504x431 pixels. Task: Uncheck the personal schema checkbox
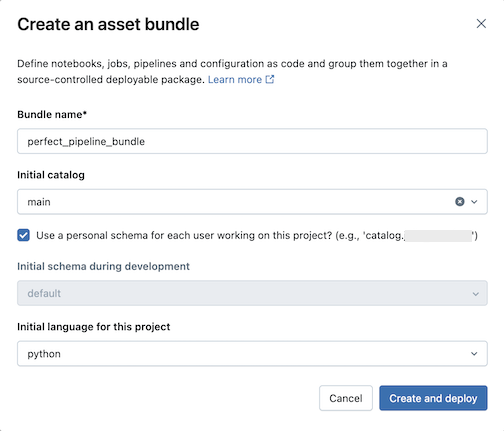click(23, 235)
